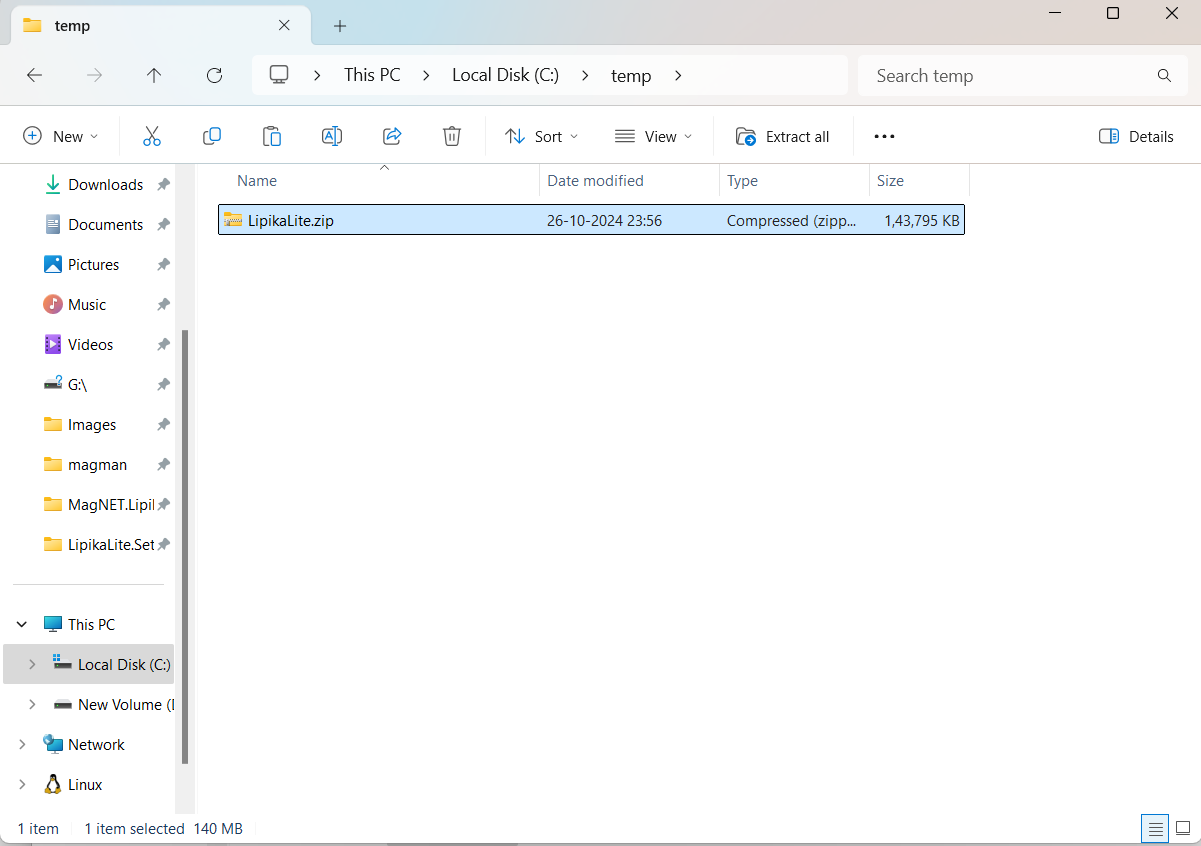1201x846 pixels.
Task: Switch to large thumbnails view toggle
Action: 1183,828
